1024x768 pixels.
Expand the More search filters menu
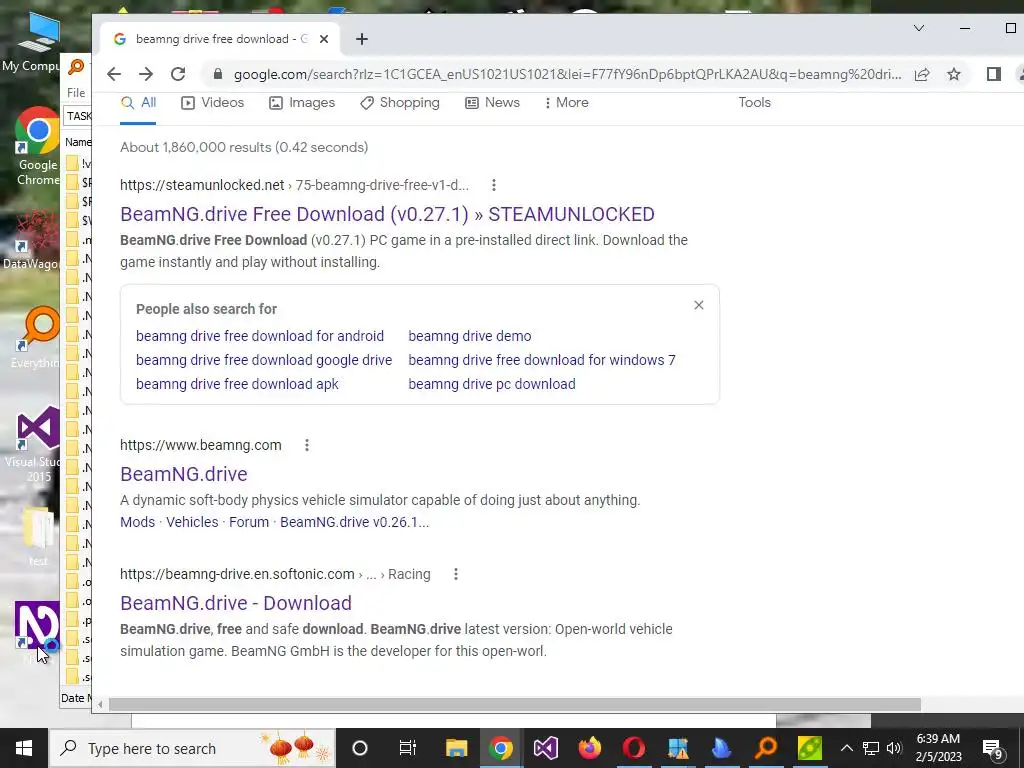[566, 103]
